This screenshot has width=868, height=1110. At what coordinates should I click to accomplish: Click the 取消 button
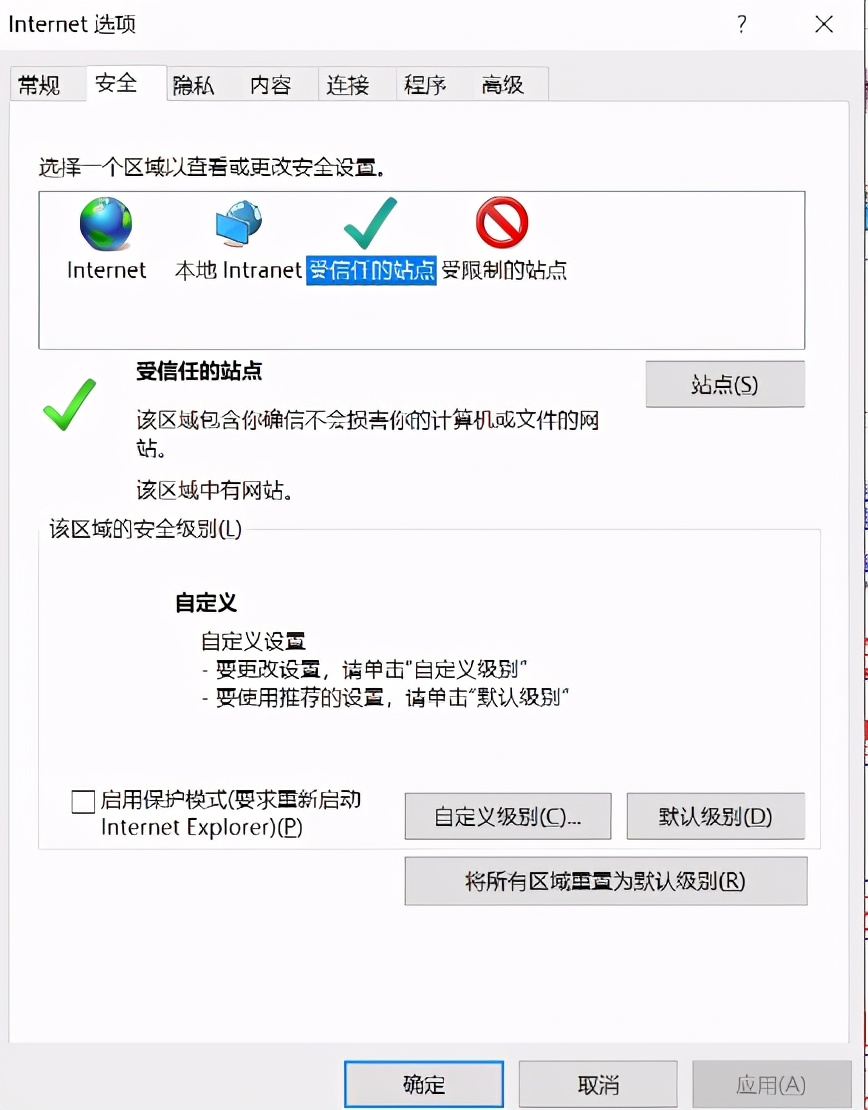598,1084
